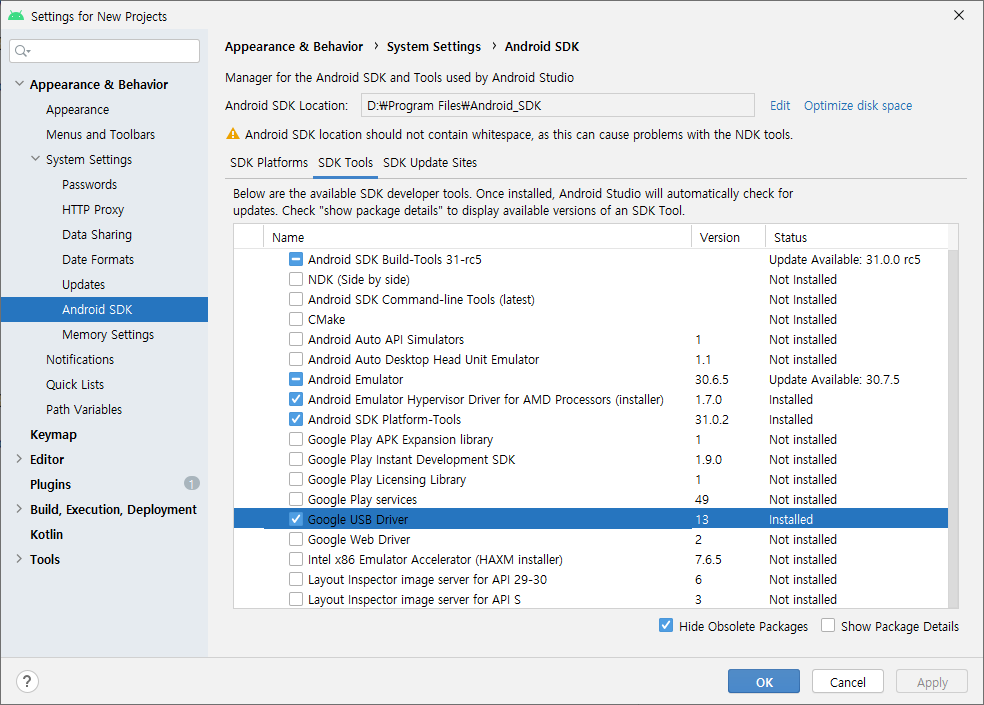Click the Status column header
Screen dimensions: 984x705
(857, 237)
